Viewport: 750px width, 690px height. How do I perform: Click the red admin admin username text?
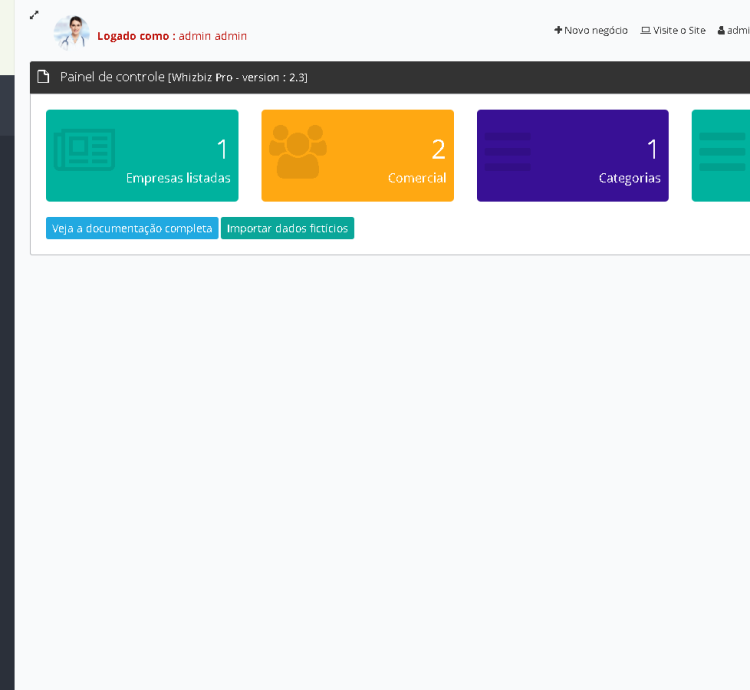(x=212, y=36)
